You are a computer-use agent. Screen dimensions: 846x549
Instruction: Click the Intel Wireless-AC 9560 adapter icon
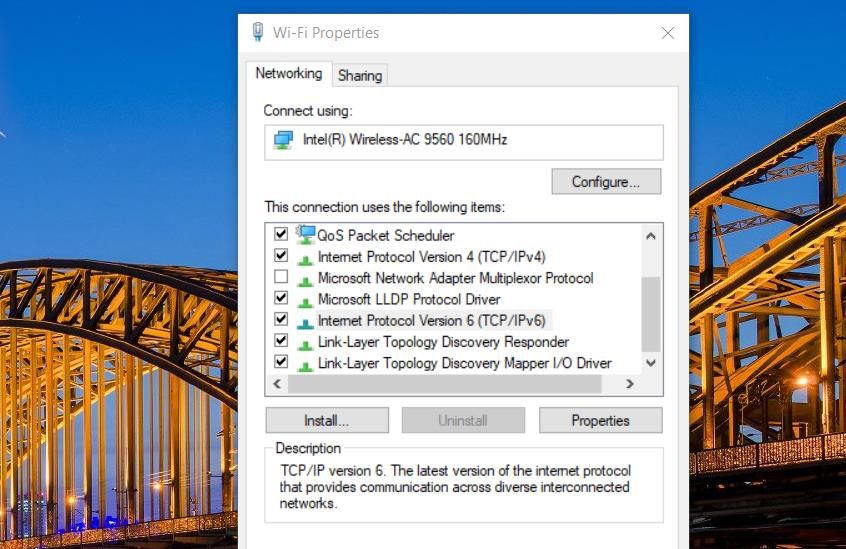[x=283, y=140]
